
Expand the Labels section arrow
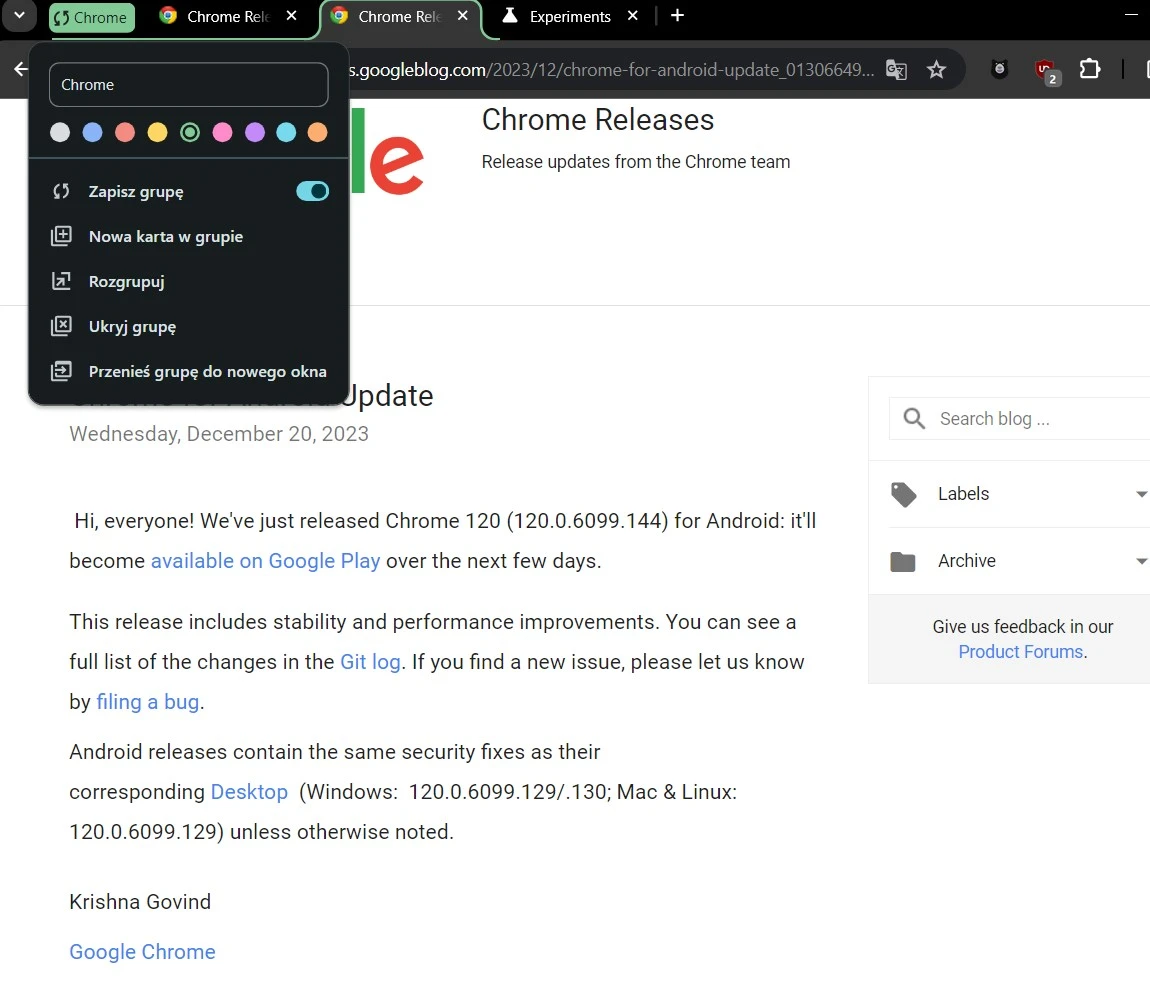tap(1141, 494)
